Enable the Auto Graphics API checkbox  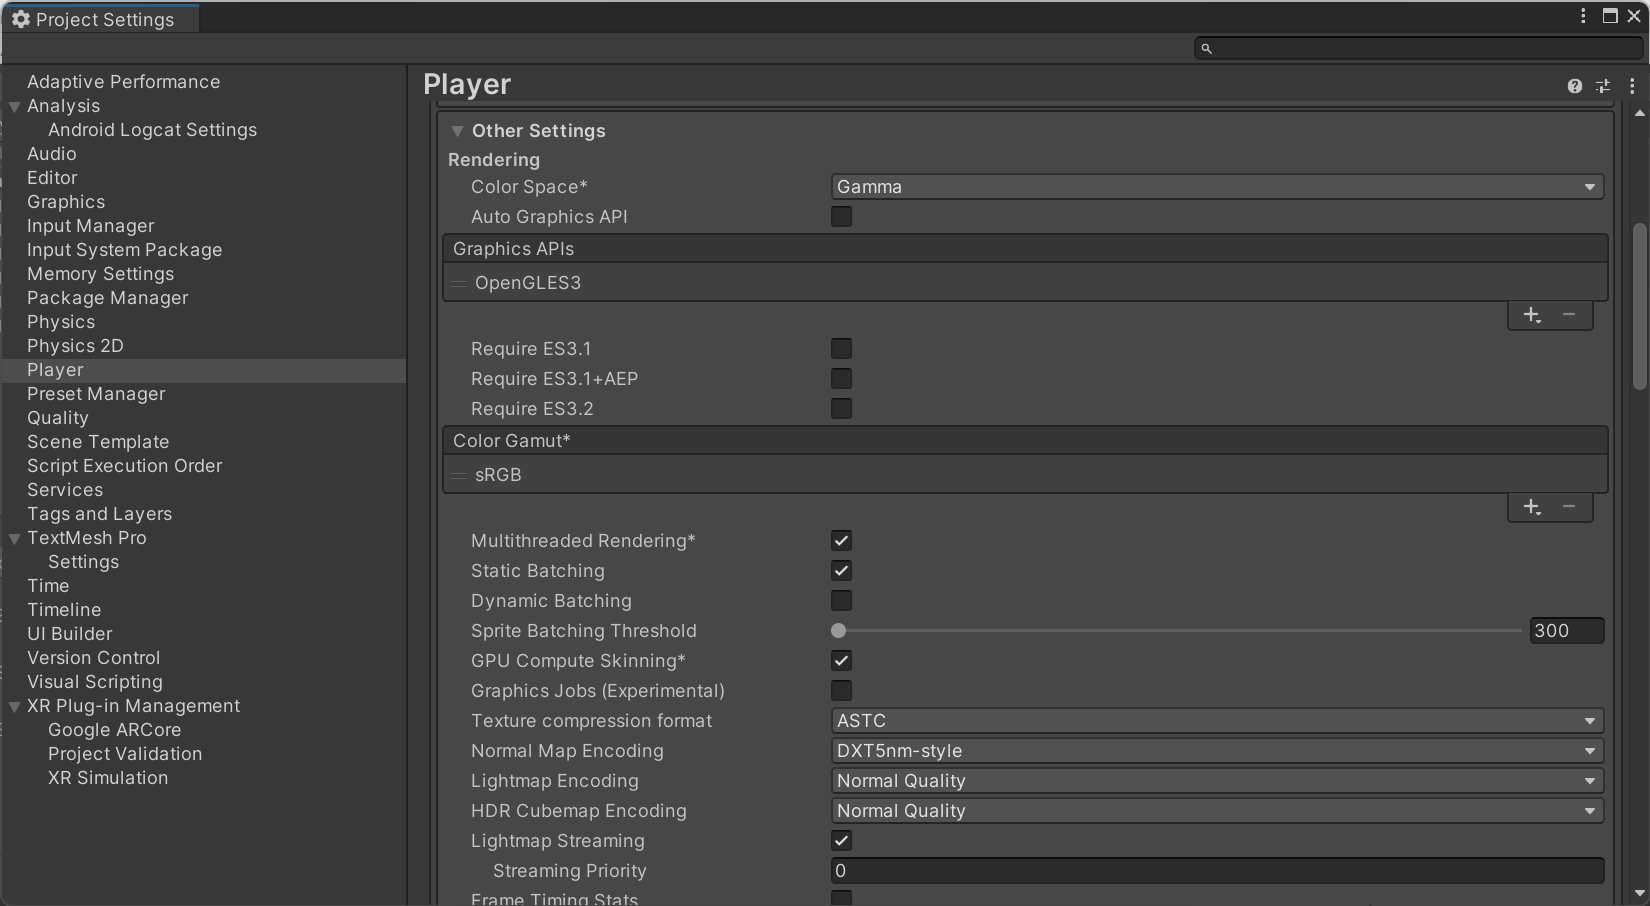coord(841,217)
